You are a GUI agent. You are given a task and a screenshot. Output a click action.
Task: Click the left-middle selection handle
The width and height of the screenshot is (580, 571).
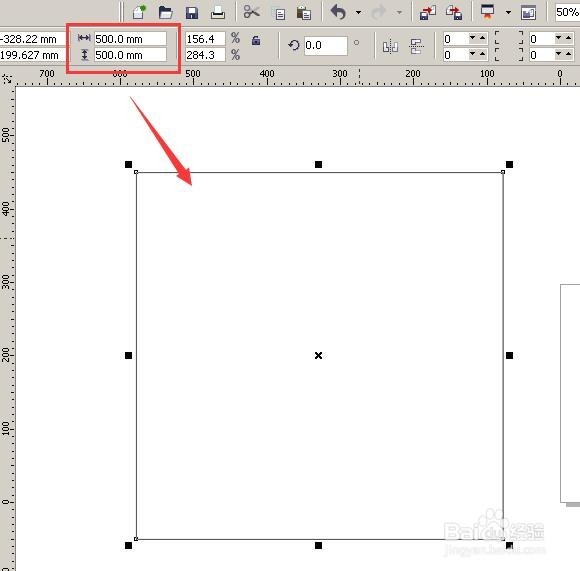click(x=128, y=355)
